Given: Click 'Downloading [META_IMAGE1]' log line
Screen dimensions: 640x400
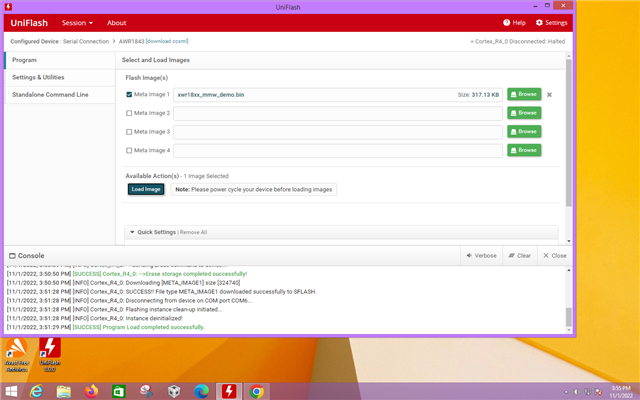Looking at the screenshot, I should click(x=123, y=283).
